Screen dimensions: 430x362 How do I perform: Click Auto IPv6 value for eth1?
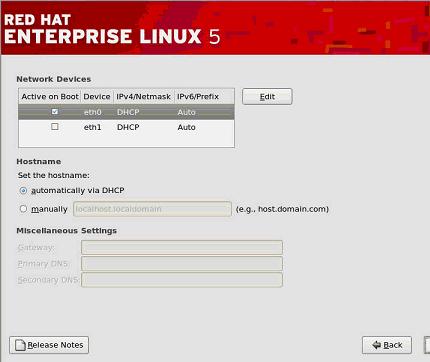[x=186, y=127]
